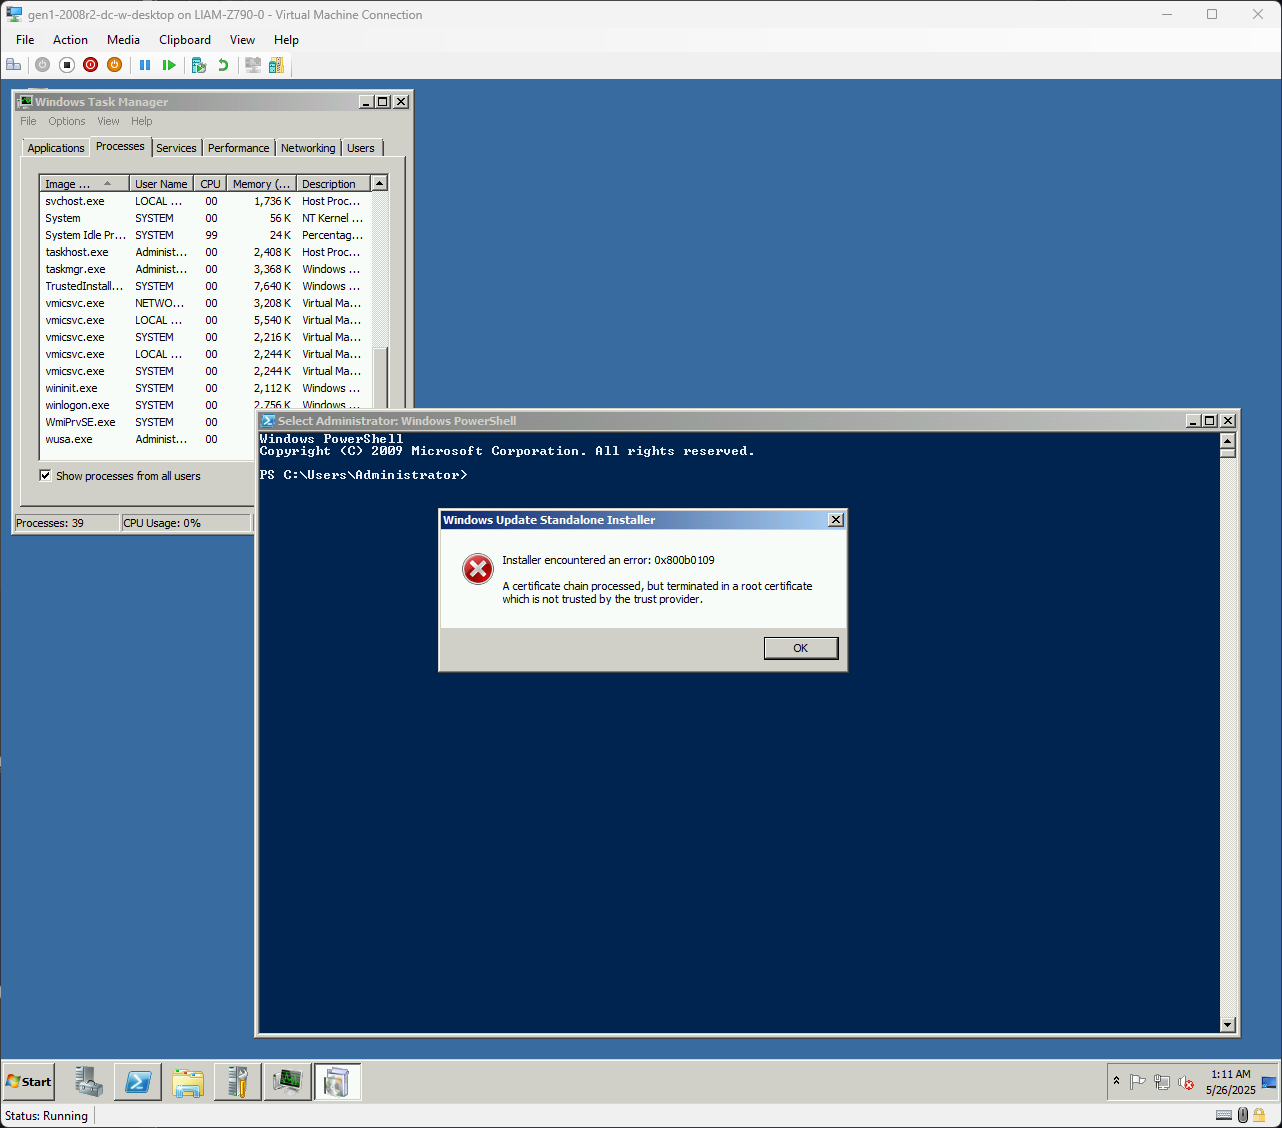Send Ctrl+Alt+Delete using the toolbar icon
Screen dimensions: 1282x1128
14,65
